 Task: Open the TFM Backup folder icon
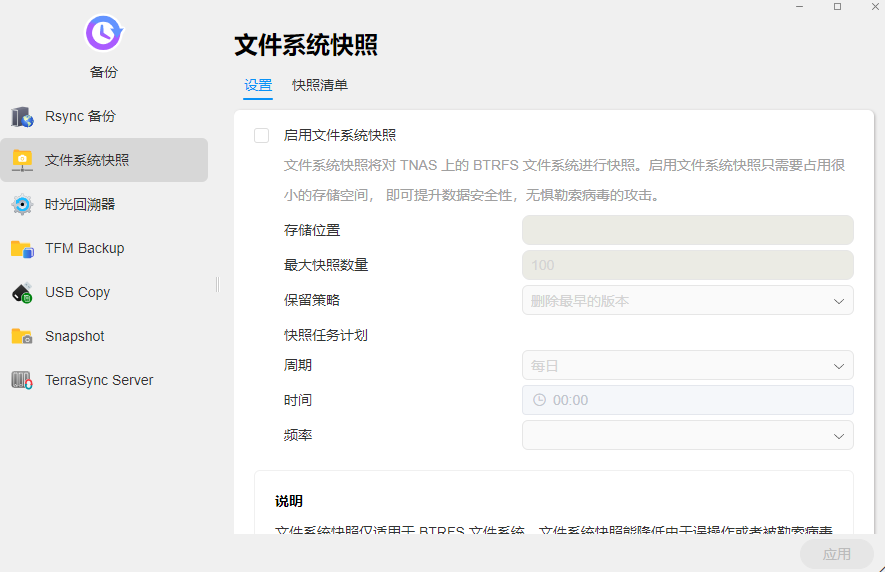pos(23,248)
